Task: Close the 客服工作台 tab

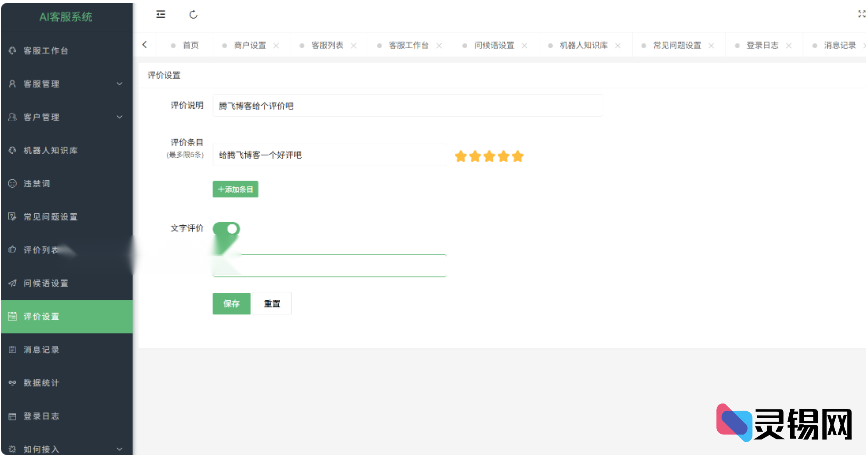Action: pyautogui.click(x=439, y=45)
